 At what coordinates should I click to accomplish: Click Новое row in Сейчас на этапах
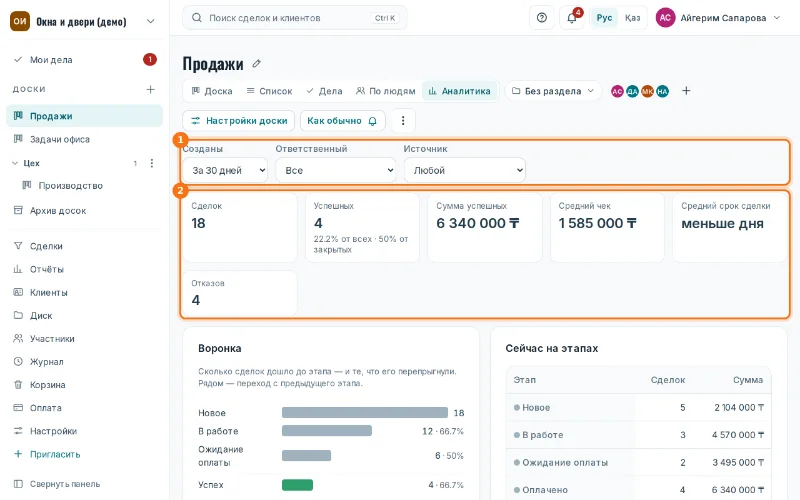638,408
